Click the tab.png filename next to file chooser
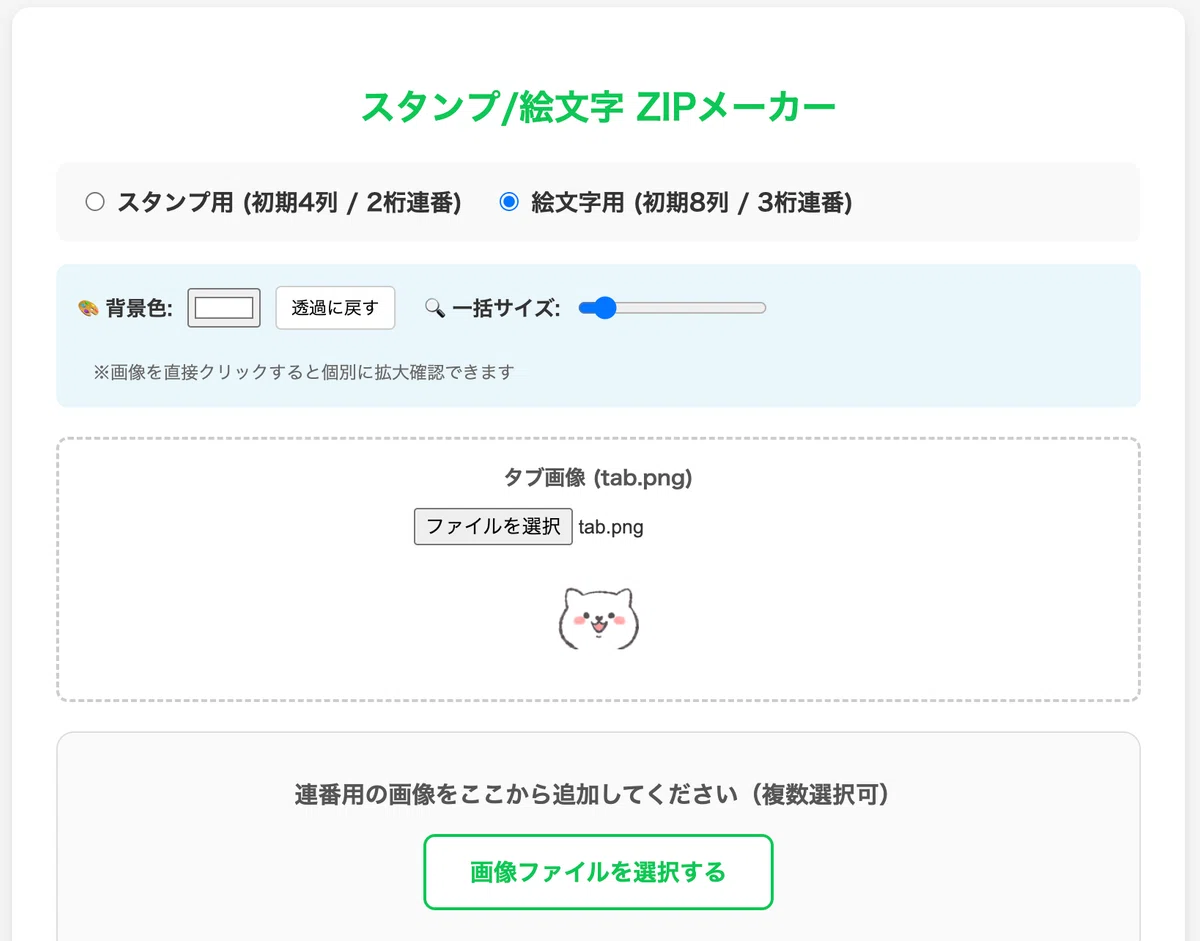1200x941 pixels. pos(611,527)
